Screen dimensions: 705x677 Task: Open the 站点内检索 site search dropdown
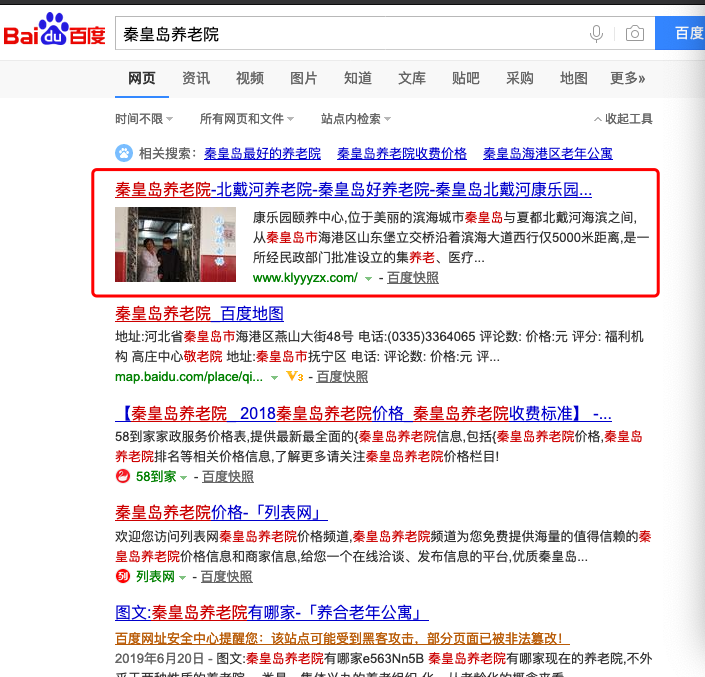[x=356, y=119]
